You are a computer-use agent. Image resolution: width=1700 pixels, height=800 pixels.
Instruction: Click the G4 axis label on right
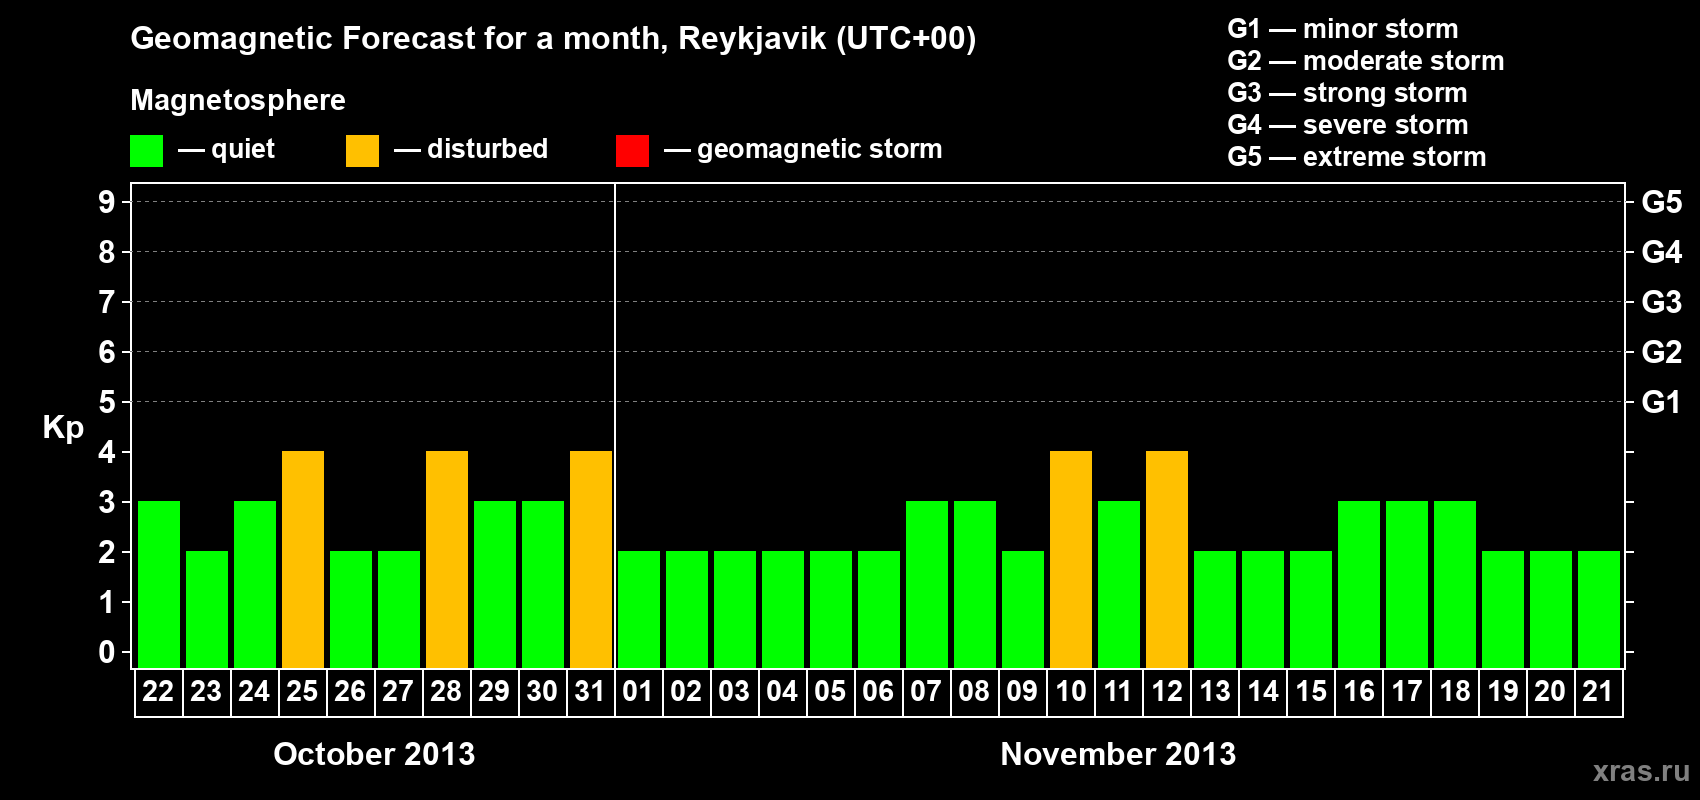tap(1662, 252)
